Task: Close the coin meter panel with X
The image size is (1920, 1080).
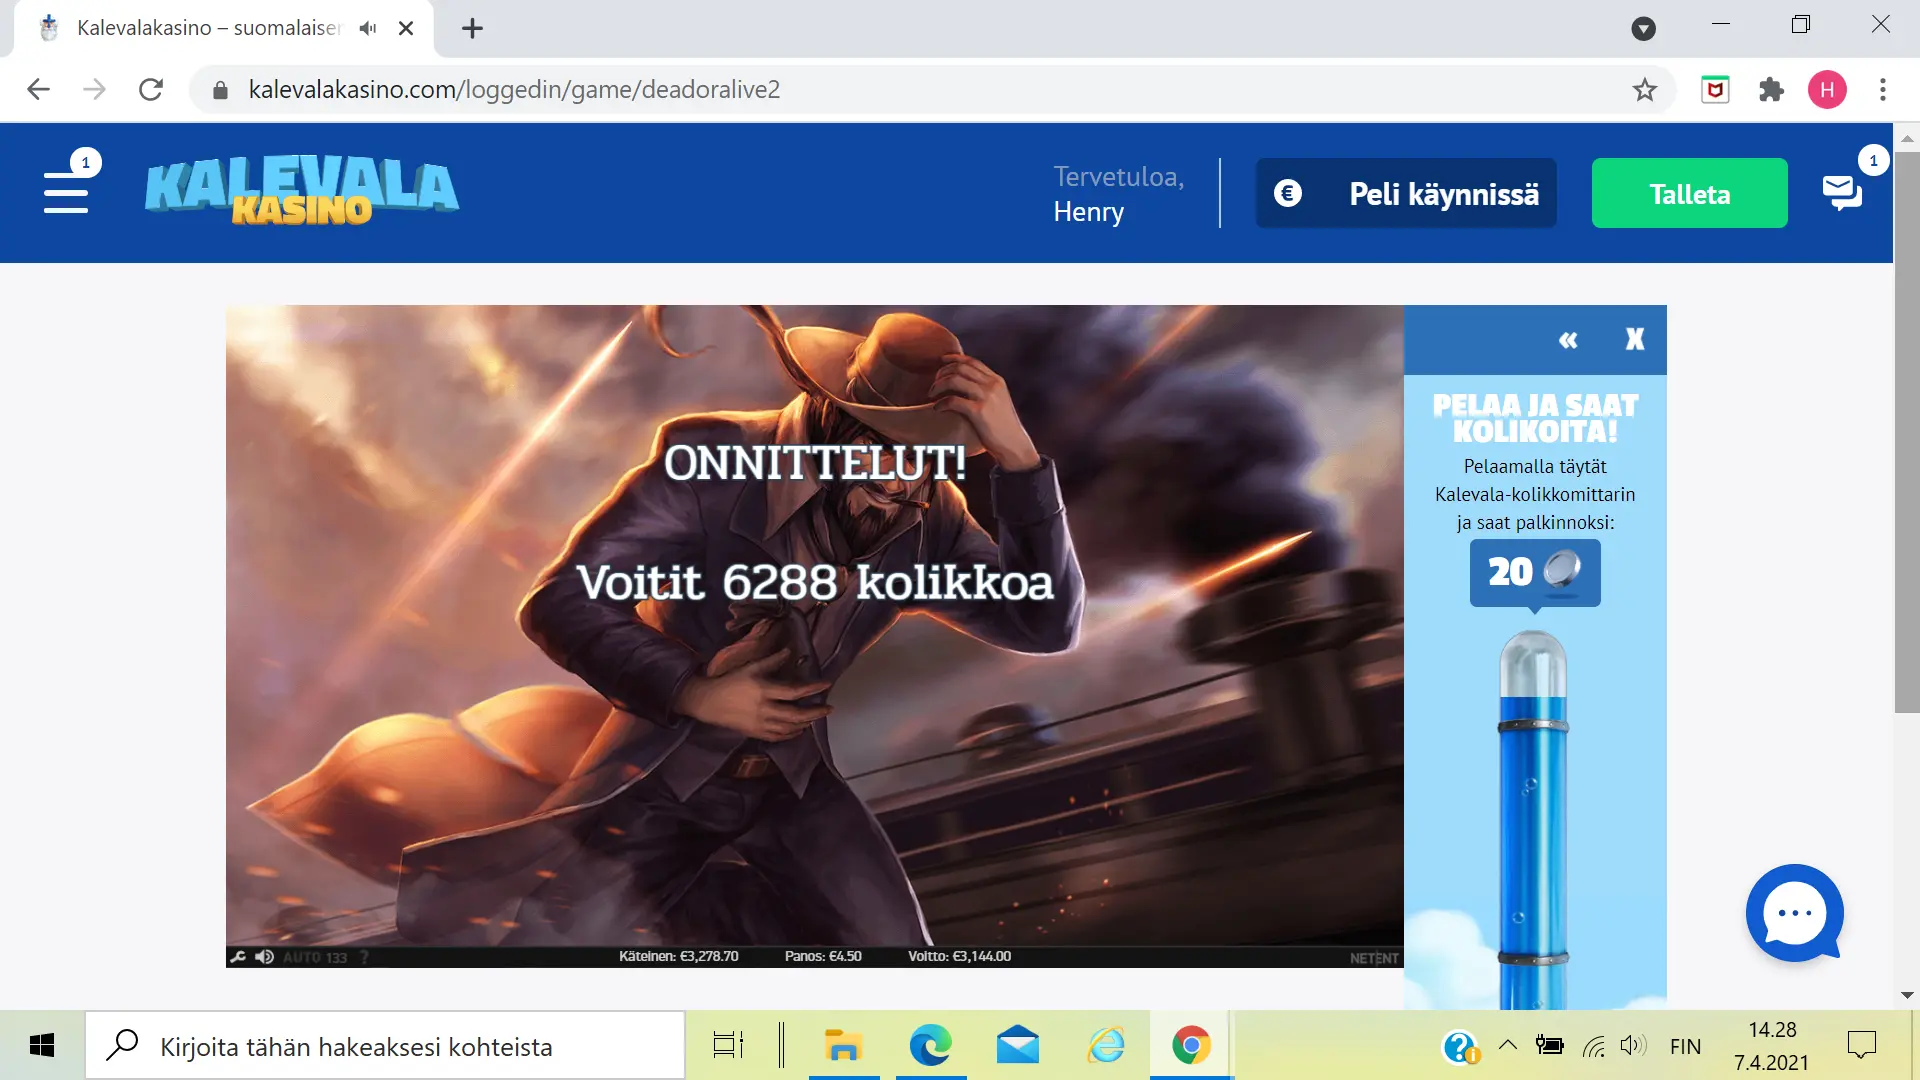Action: [x=1635, y=340]
